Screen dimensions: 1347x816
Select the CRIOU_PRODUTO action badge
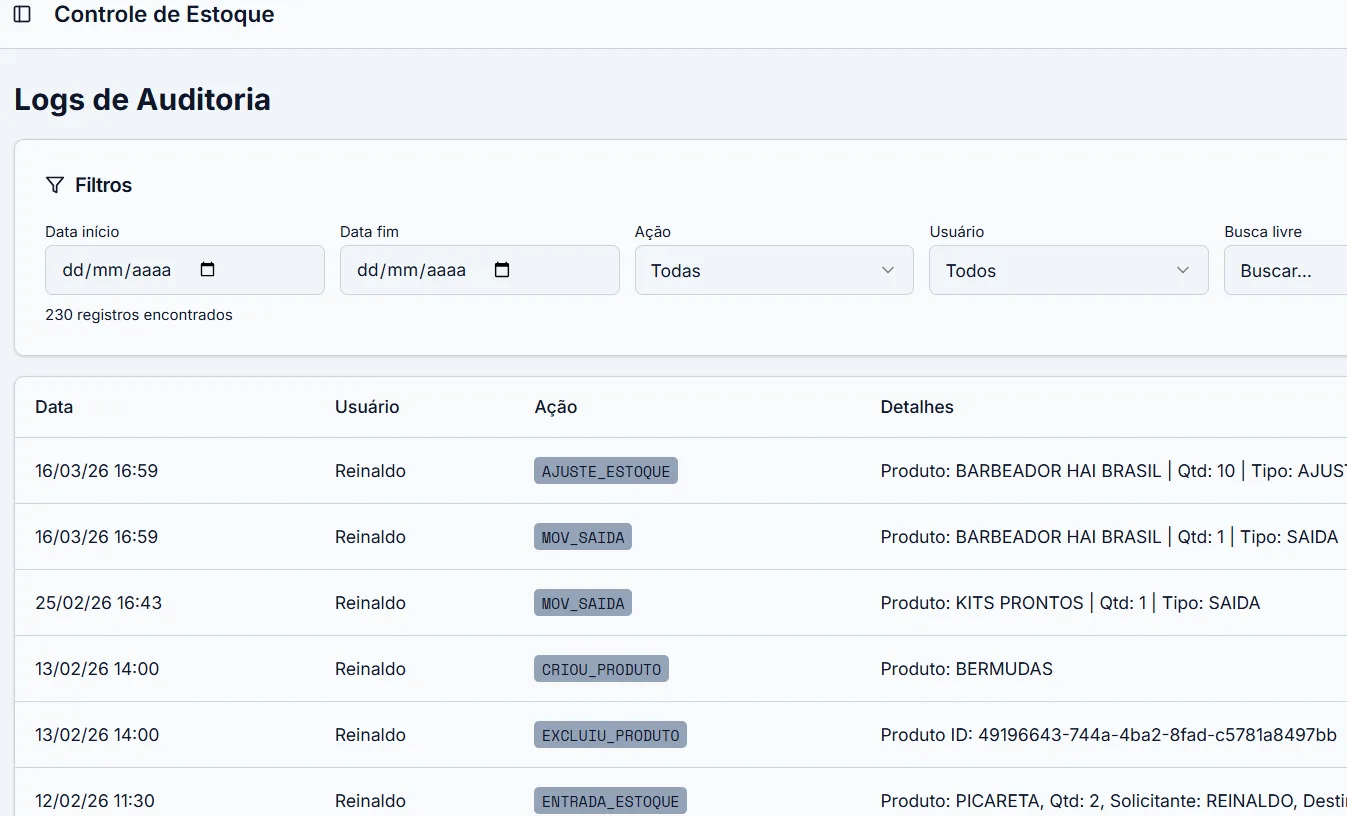click(601, 669)
